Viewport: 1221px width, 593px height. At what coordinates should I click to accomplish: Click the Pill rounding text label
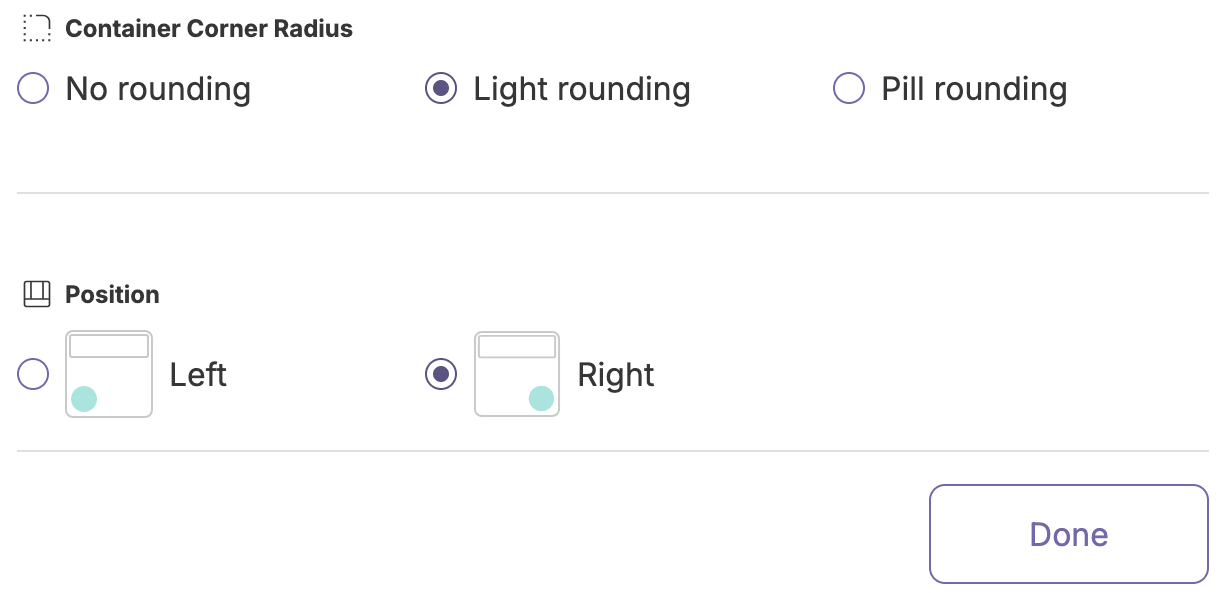coord(972,88)
